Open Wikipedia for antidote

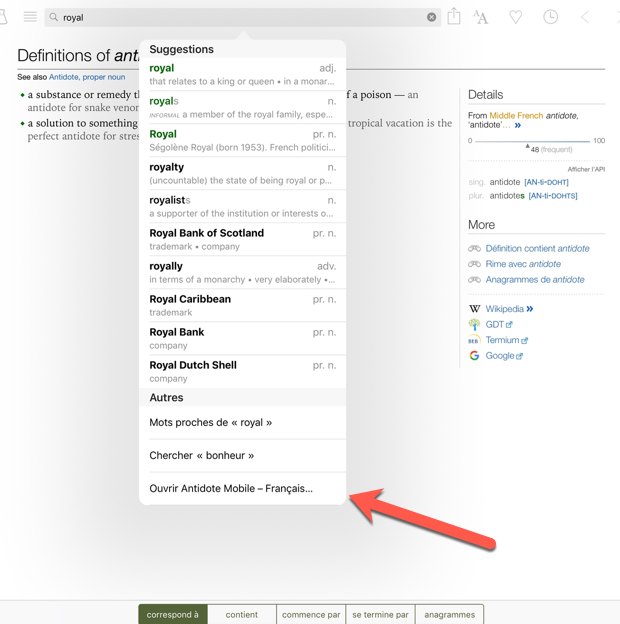503,309
